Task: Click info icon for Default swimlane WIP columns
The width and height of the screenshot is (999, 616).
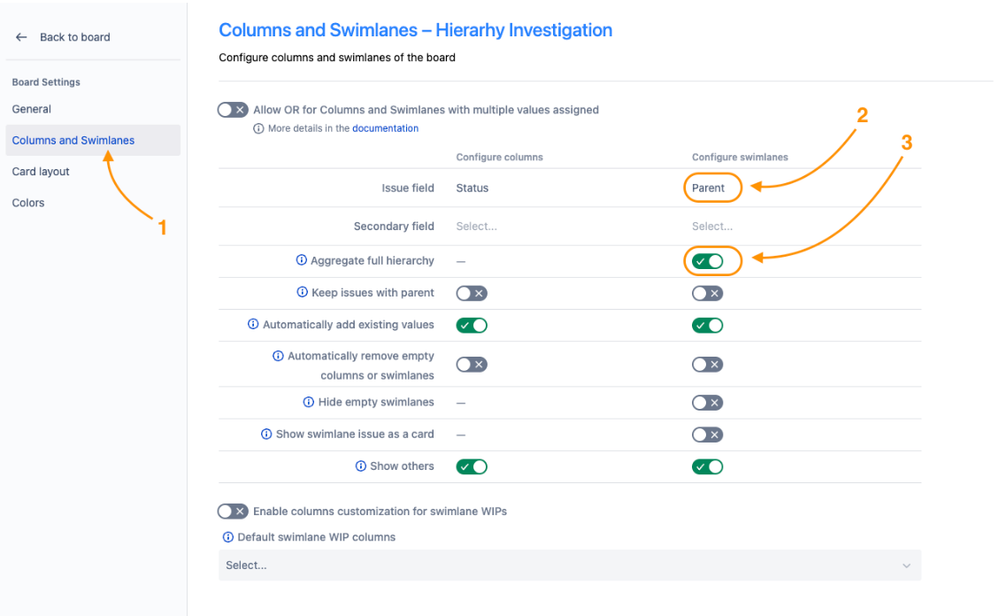Action: (228, 537)
